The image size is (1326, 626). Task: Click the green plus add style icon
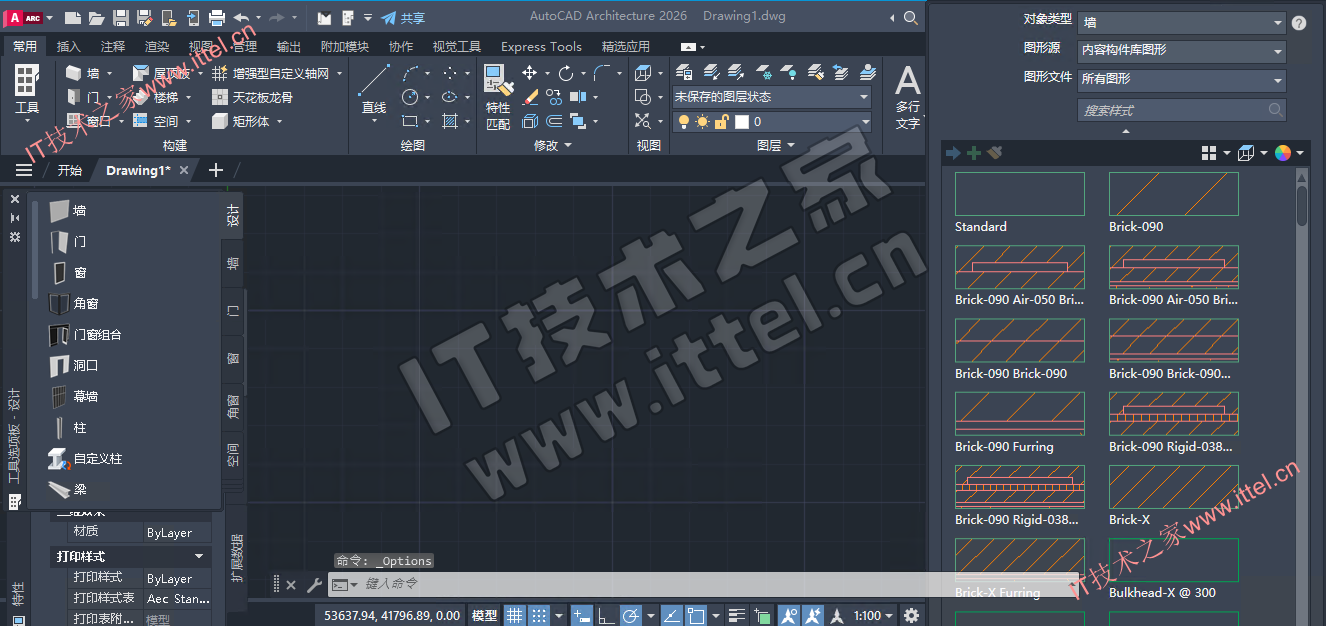coord(974,153)
